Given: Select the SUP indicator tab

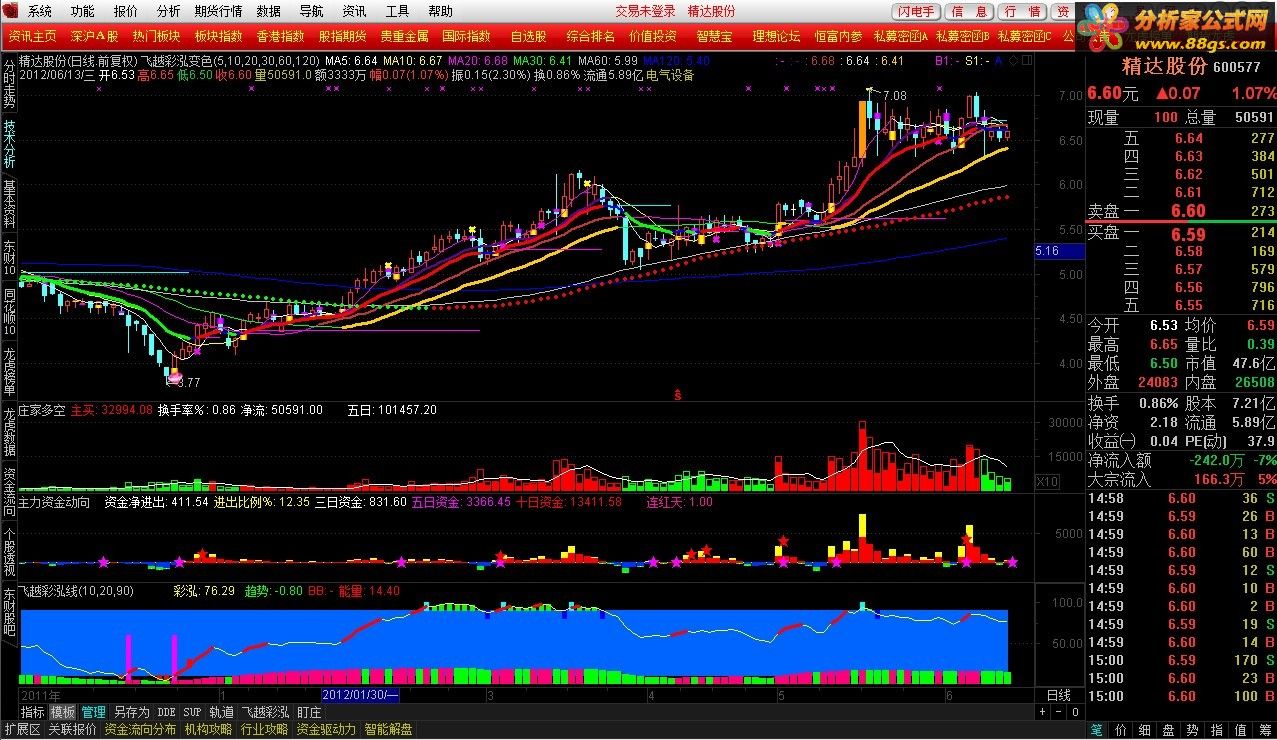Looking at the screenshot, I should tap(192, 712).
